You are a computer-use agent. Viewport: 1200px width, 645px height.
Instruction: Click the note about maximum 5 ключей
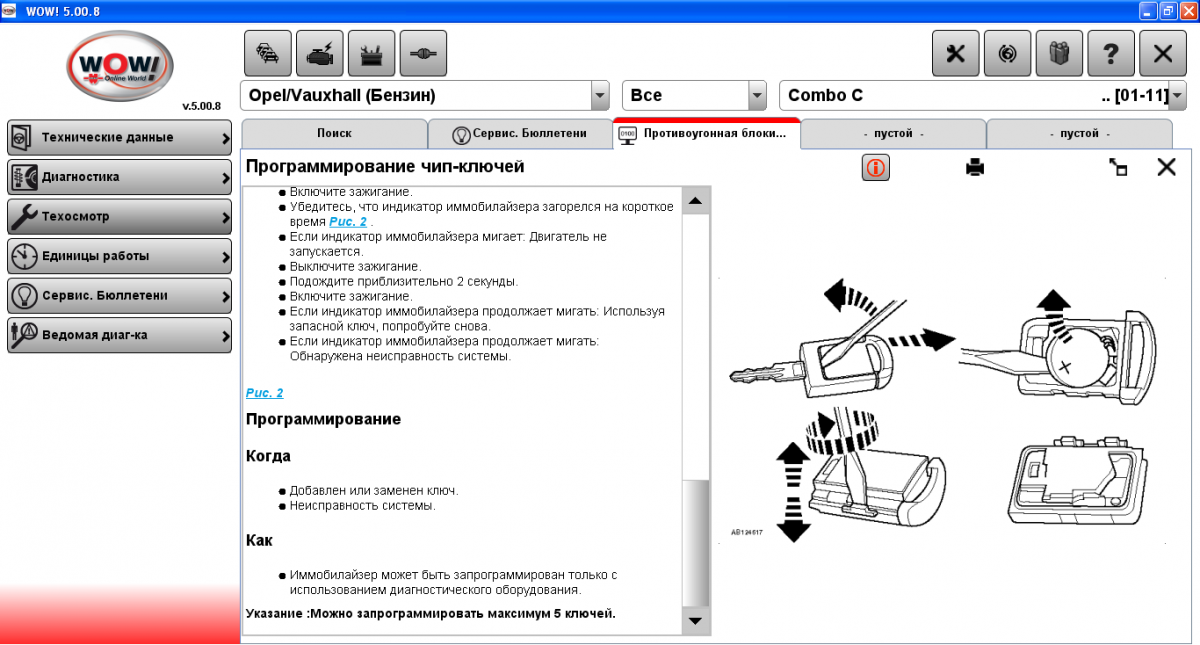[431, 612]
